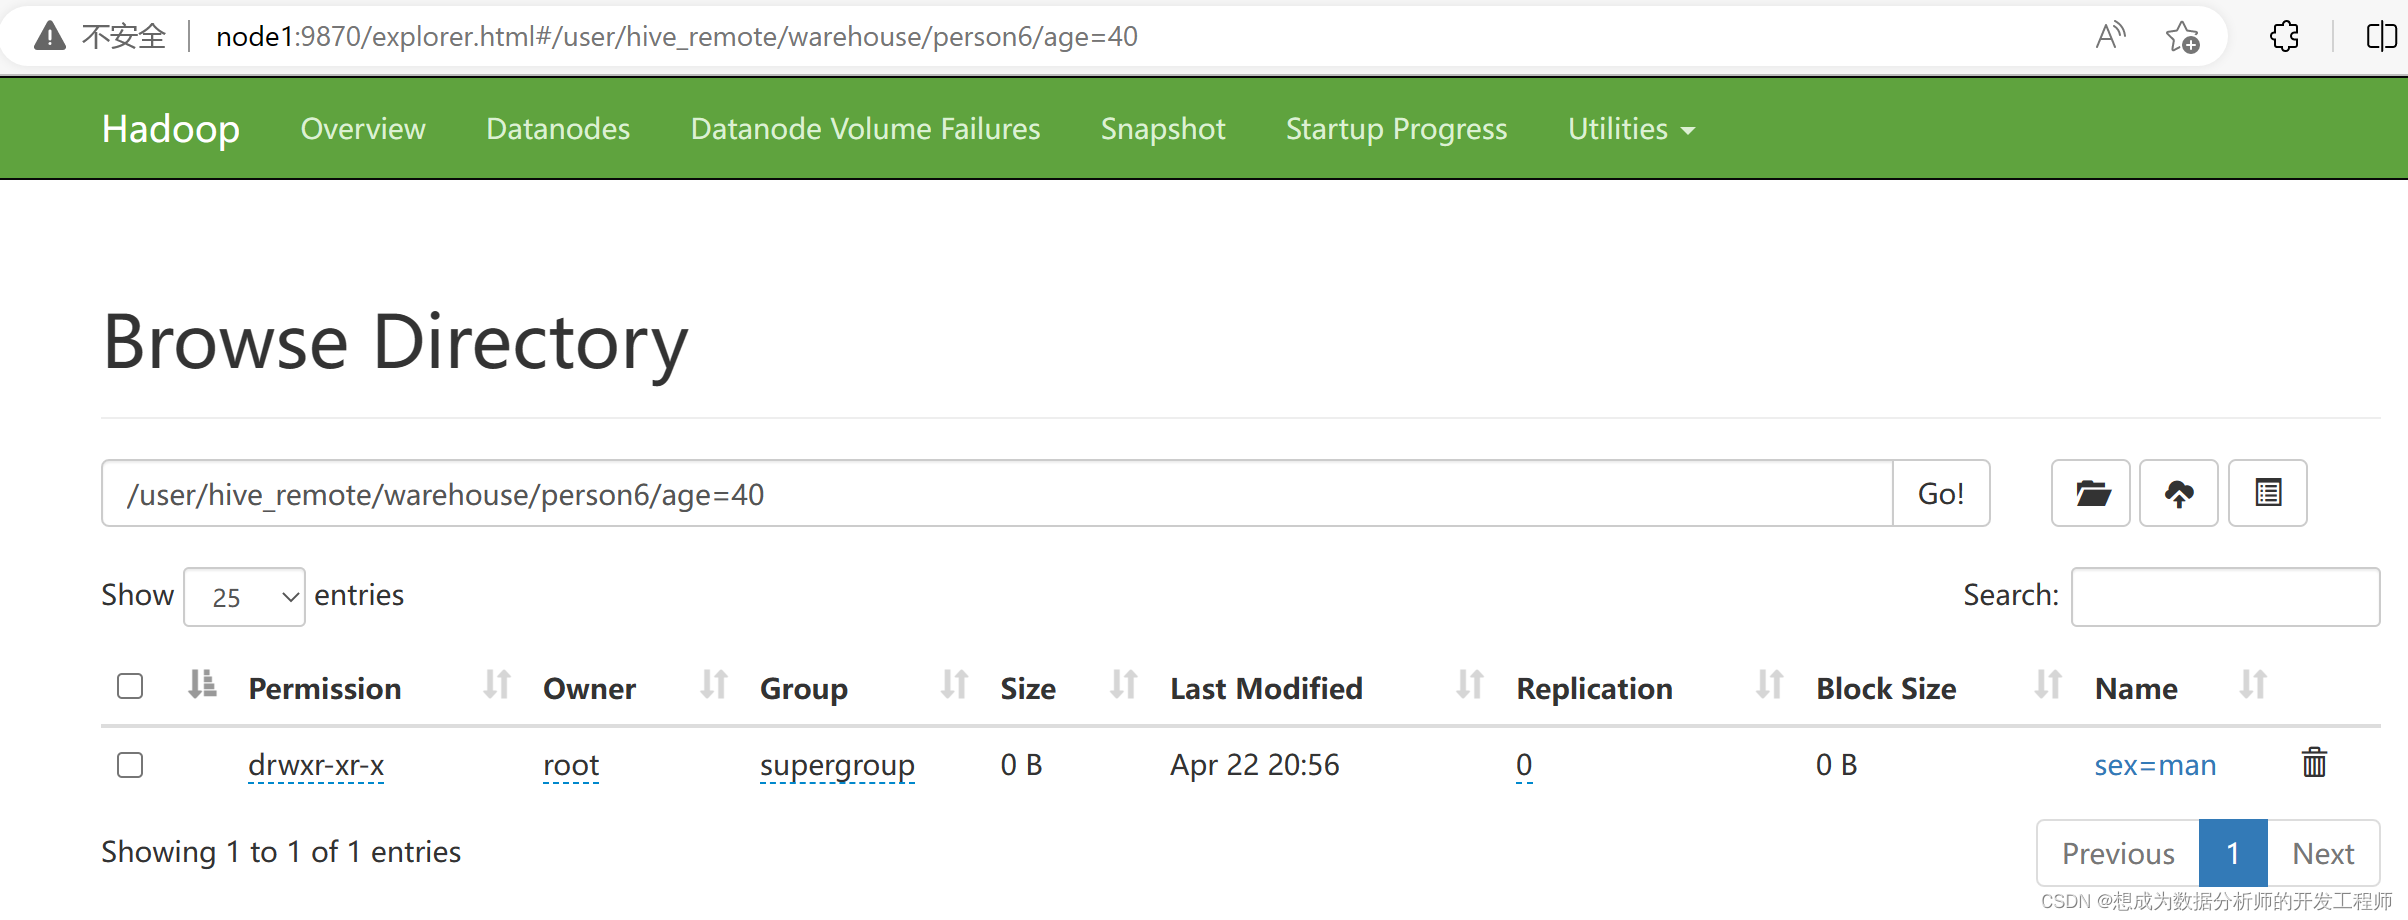This screenshot has height=920, width=2408.
Task: Click the Showing 1 to 1 of 1 entries text
Action: click(281, 852)
